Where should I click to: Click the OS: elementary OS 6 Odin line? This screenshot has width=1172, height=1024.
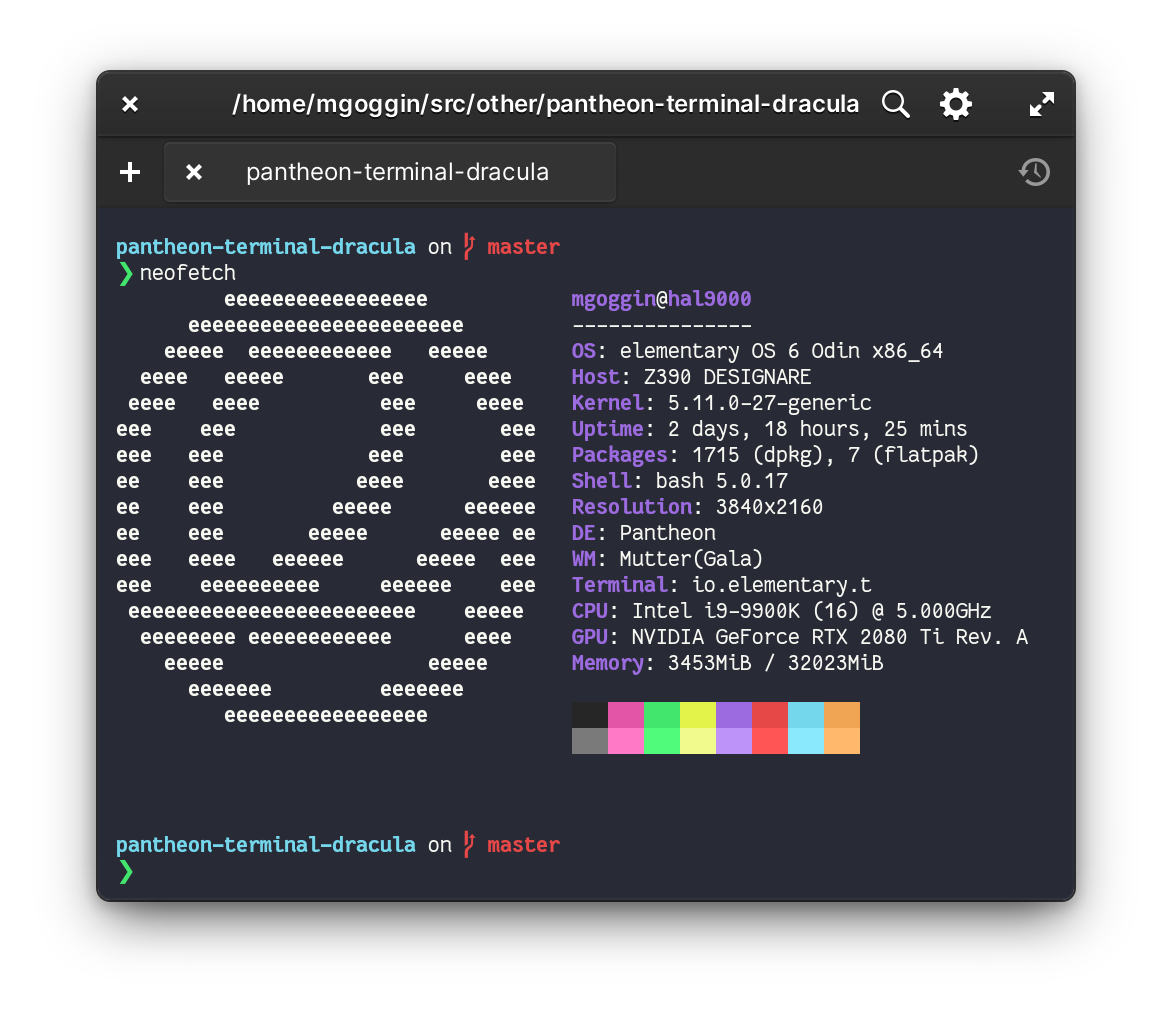pos(757,351)
